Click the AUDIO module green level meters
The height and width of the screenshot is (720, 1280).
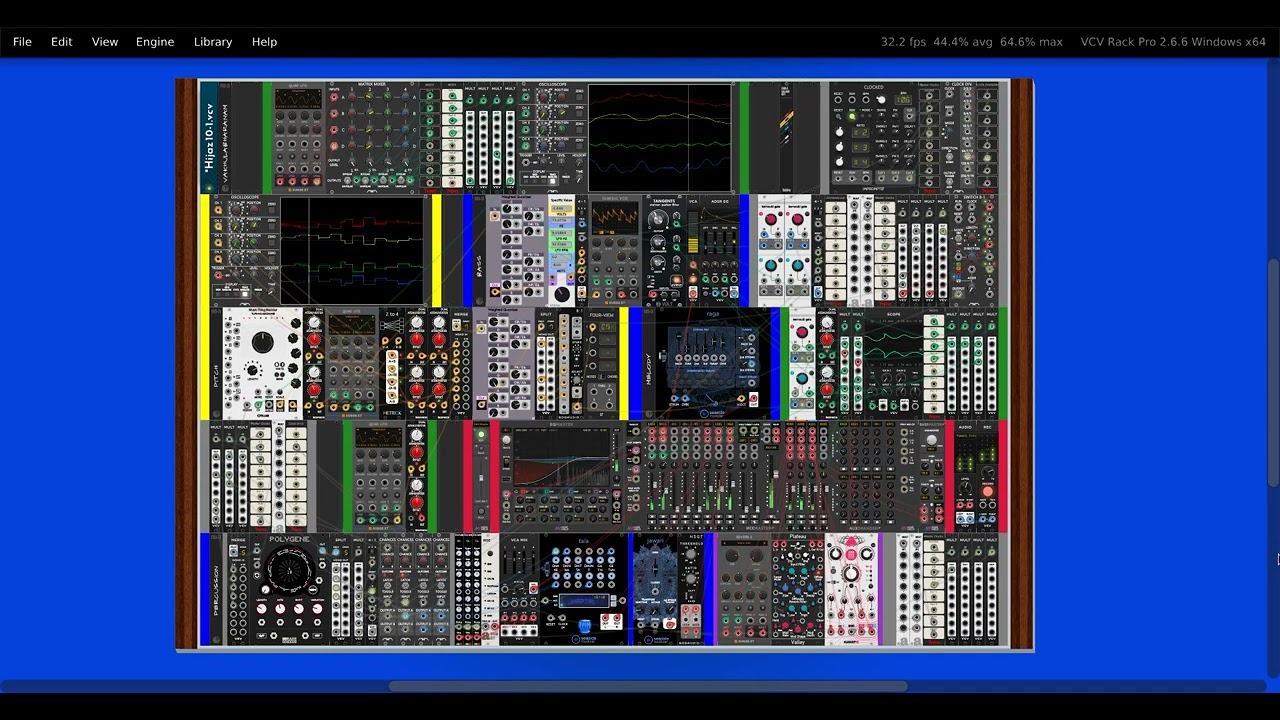tap(964, 465)
